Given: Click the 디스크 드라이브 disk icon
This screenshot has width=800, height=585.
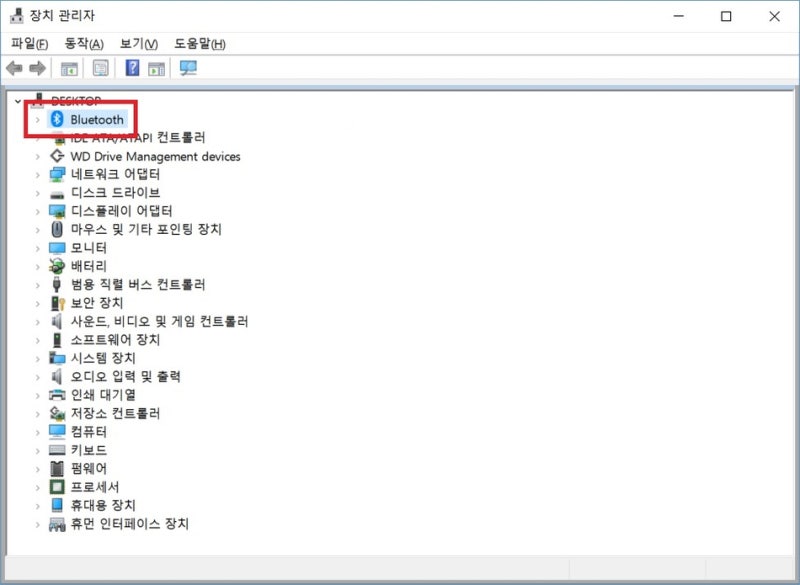Looking at the screenshot, I should tap(57, 194).
